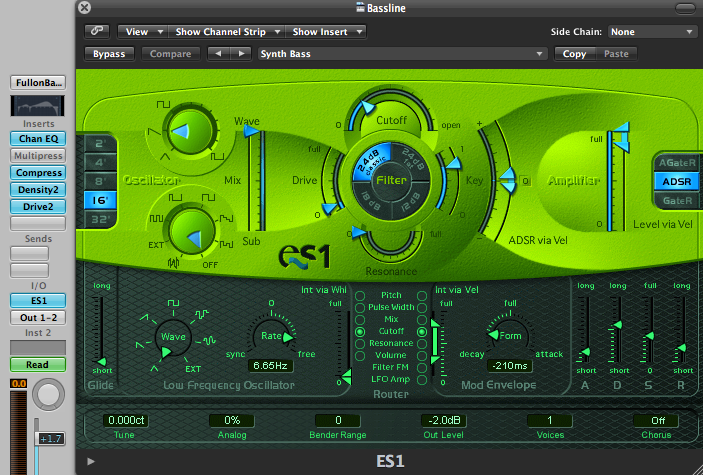Click the Chan EQ insert slot
Image resolution: width=703 pixels, height=475 pixels.
click(x=38, y=139)
